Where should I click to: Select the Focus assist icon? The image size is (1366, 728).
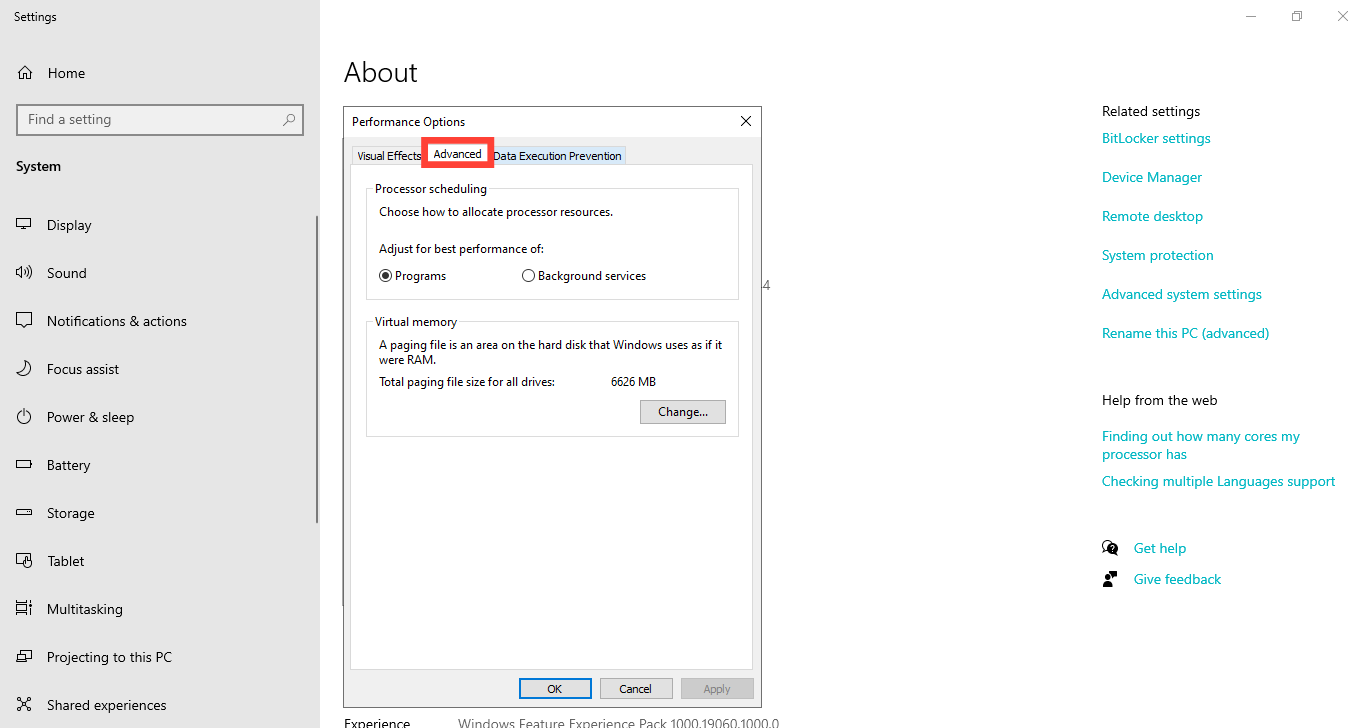pyautogui.click(x=22, y=368)
